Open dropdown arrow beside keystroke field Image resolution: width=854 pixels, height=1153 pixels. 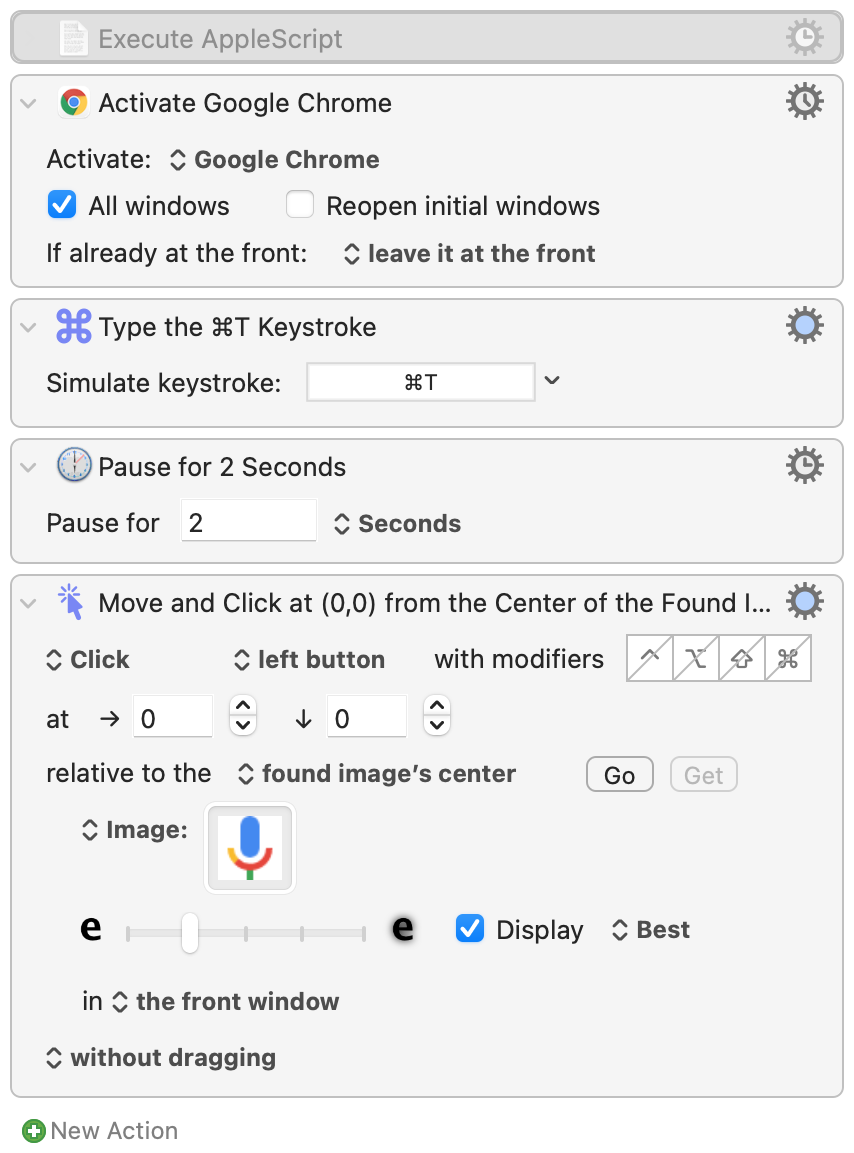pos(552,380)
